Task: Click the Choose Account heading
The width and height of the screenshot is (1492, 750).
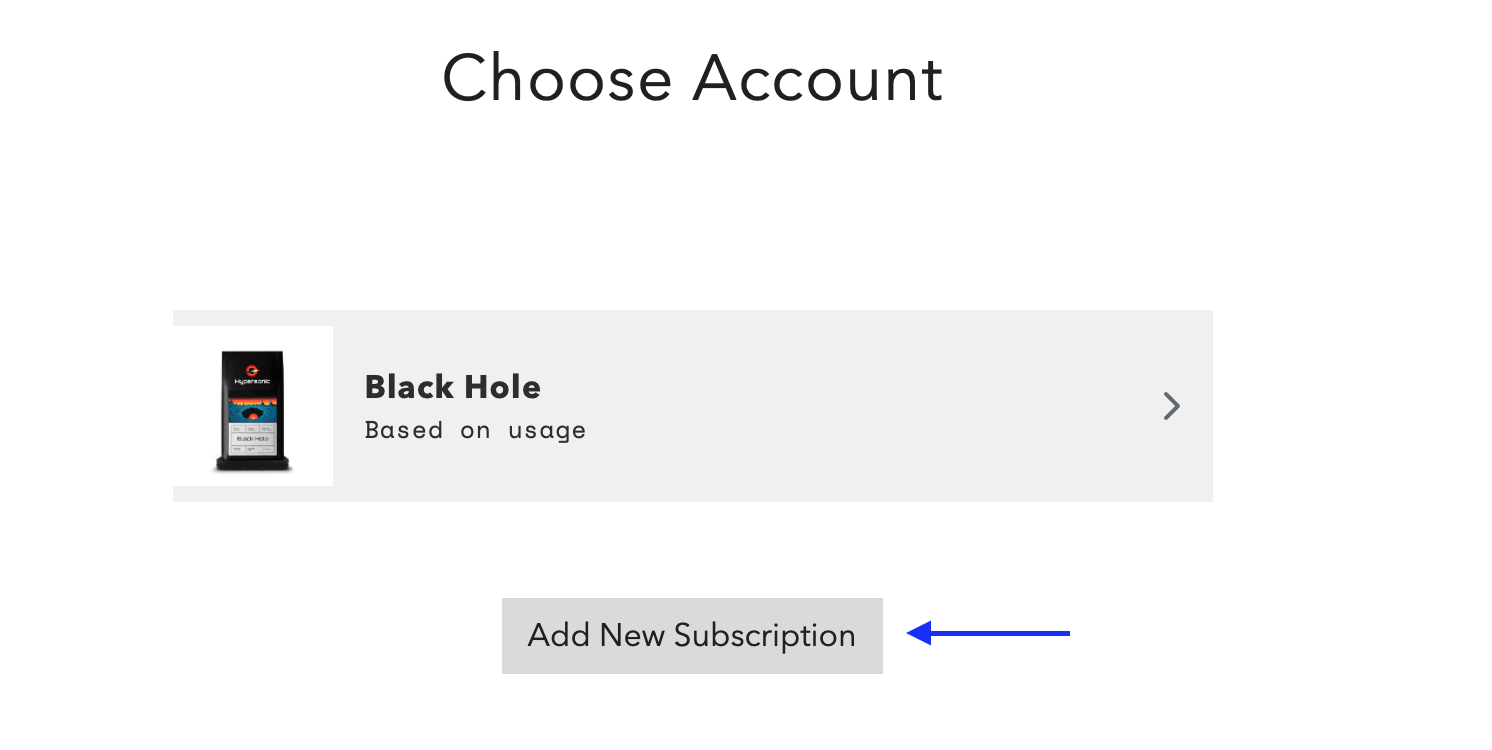Action: 692,78
